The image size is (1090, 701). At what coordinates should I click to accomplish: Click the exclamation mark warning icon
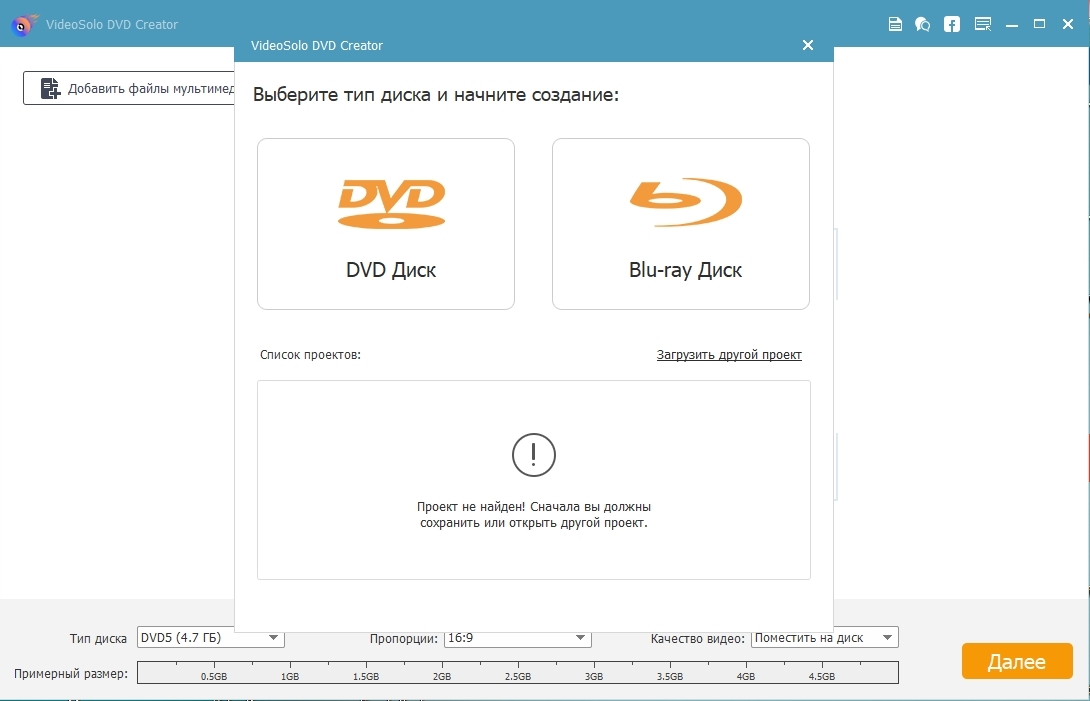(x=533, y=455)
